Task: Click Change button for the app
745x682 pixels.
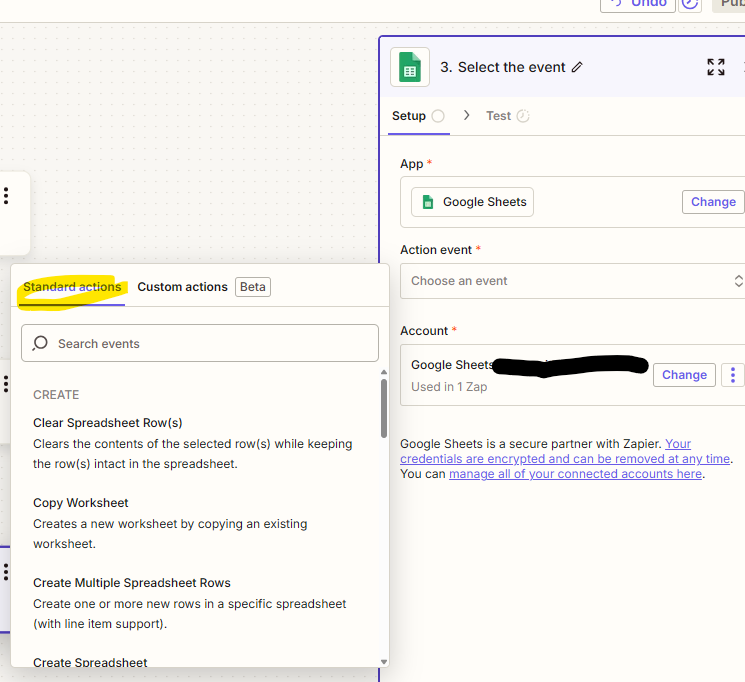Action: tap(713, 202)
